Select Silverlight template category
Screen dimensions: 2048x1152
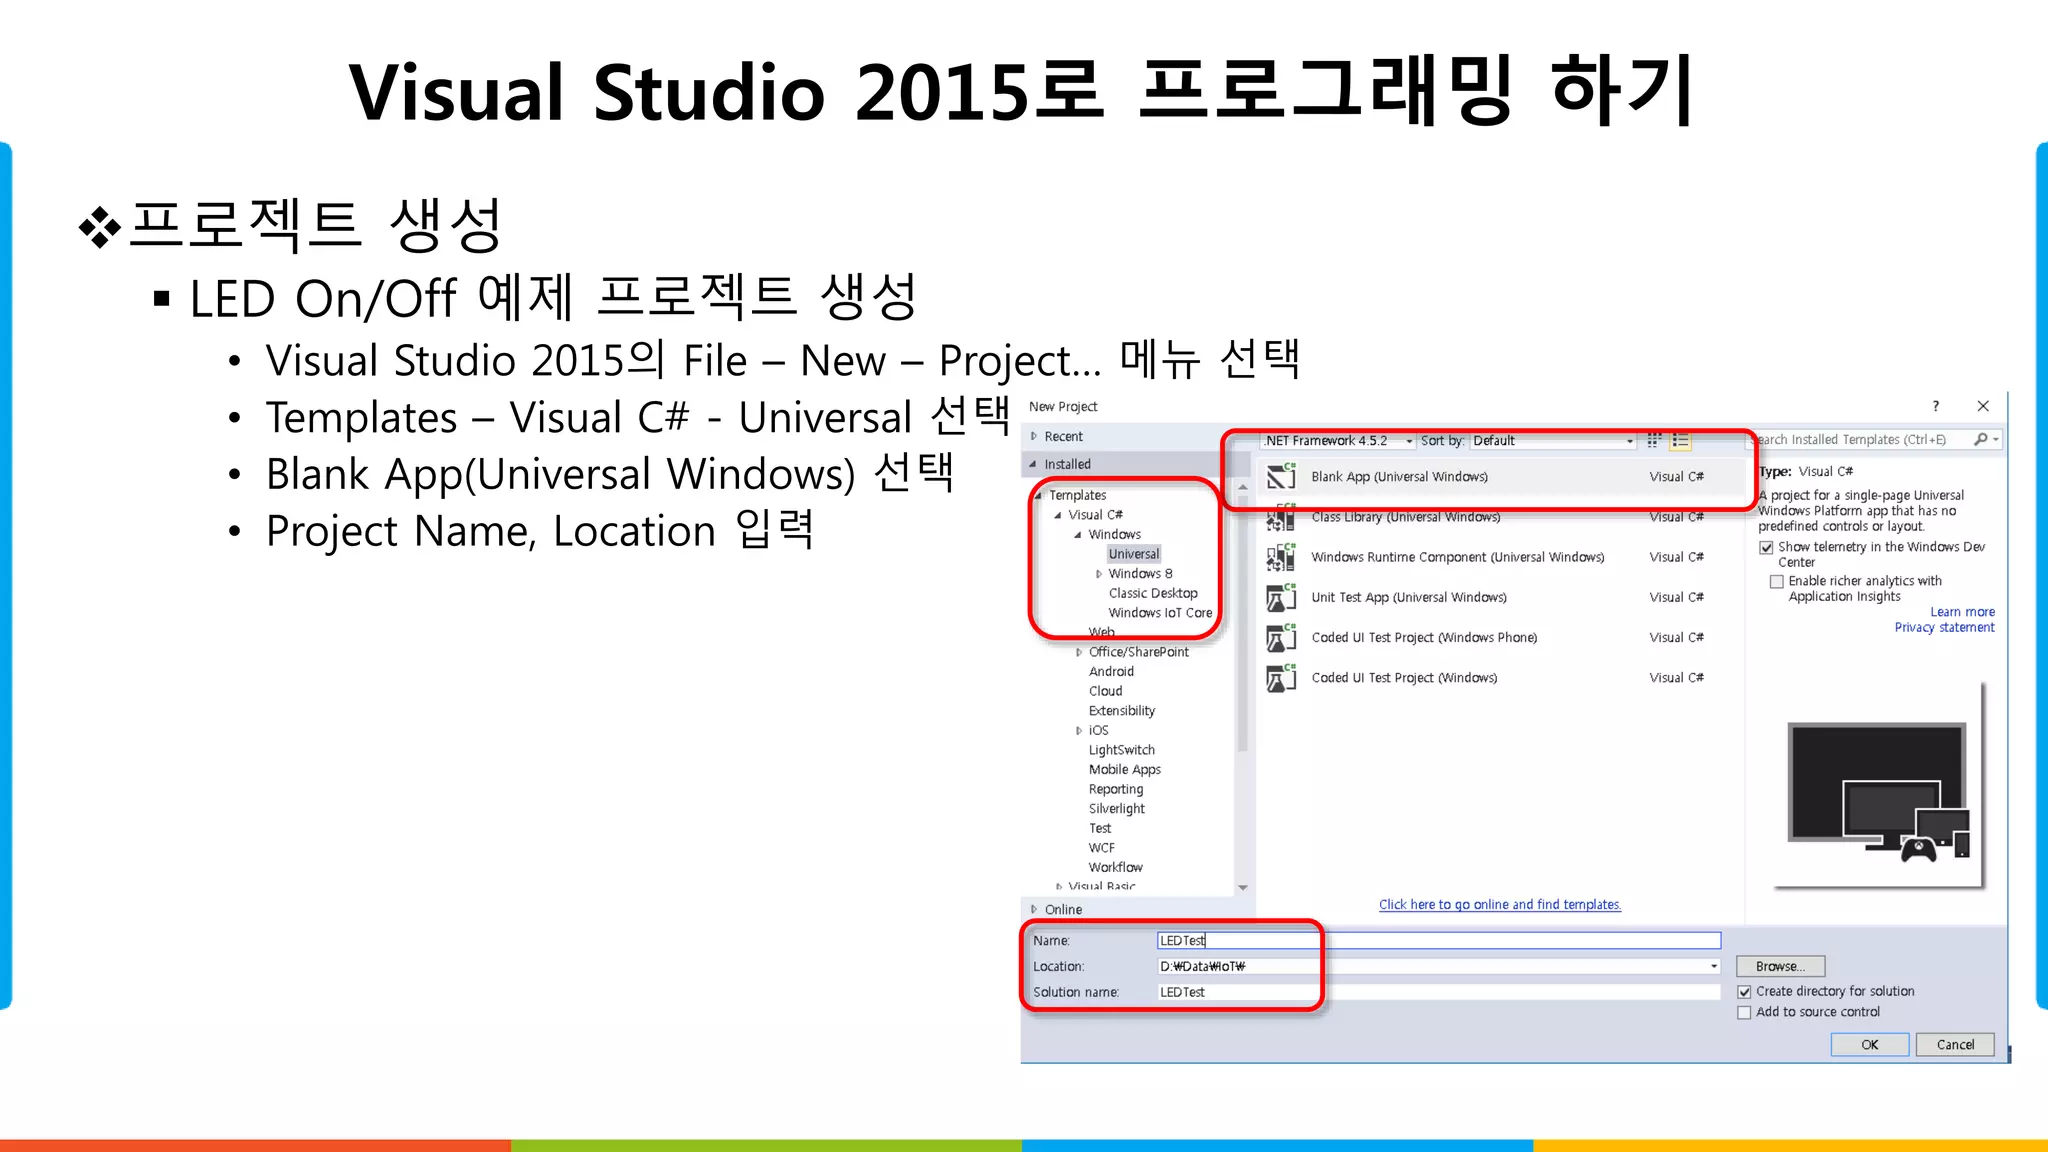tap(1116, 809)
